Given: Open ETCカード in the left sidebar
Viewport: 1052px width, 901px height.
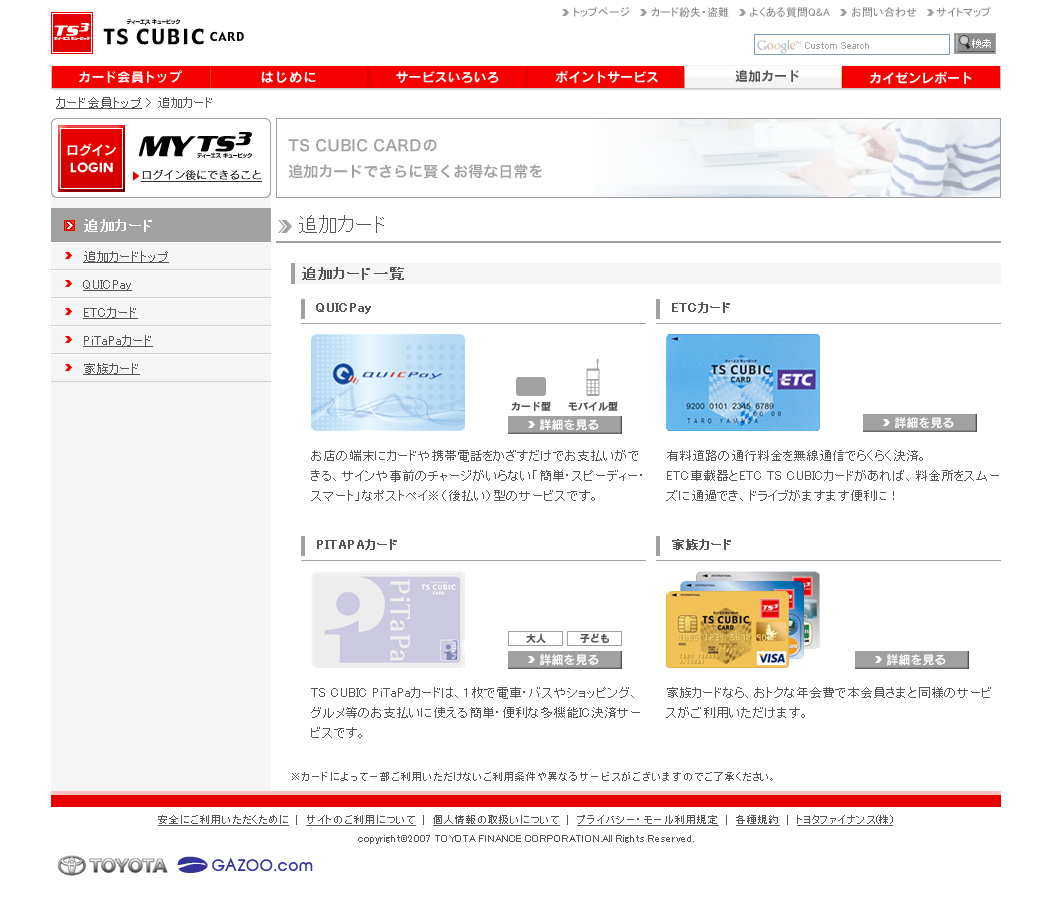Looking at the screenshot, I should point(110,312).
